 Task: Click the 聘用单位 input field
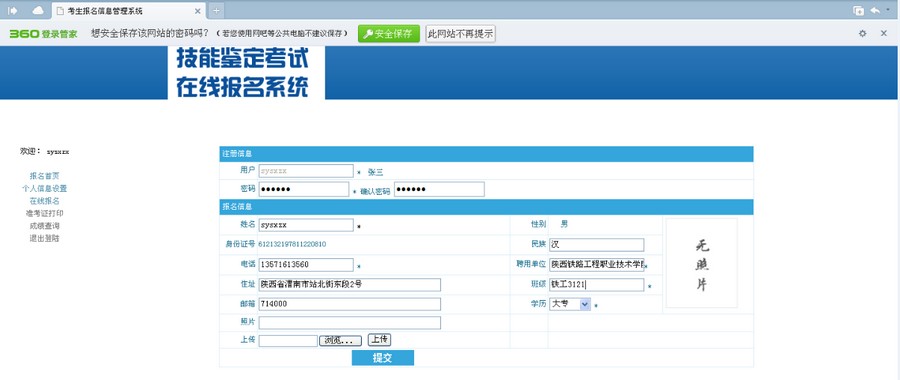(596, 265)
